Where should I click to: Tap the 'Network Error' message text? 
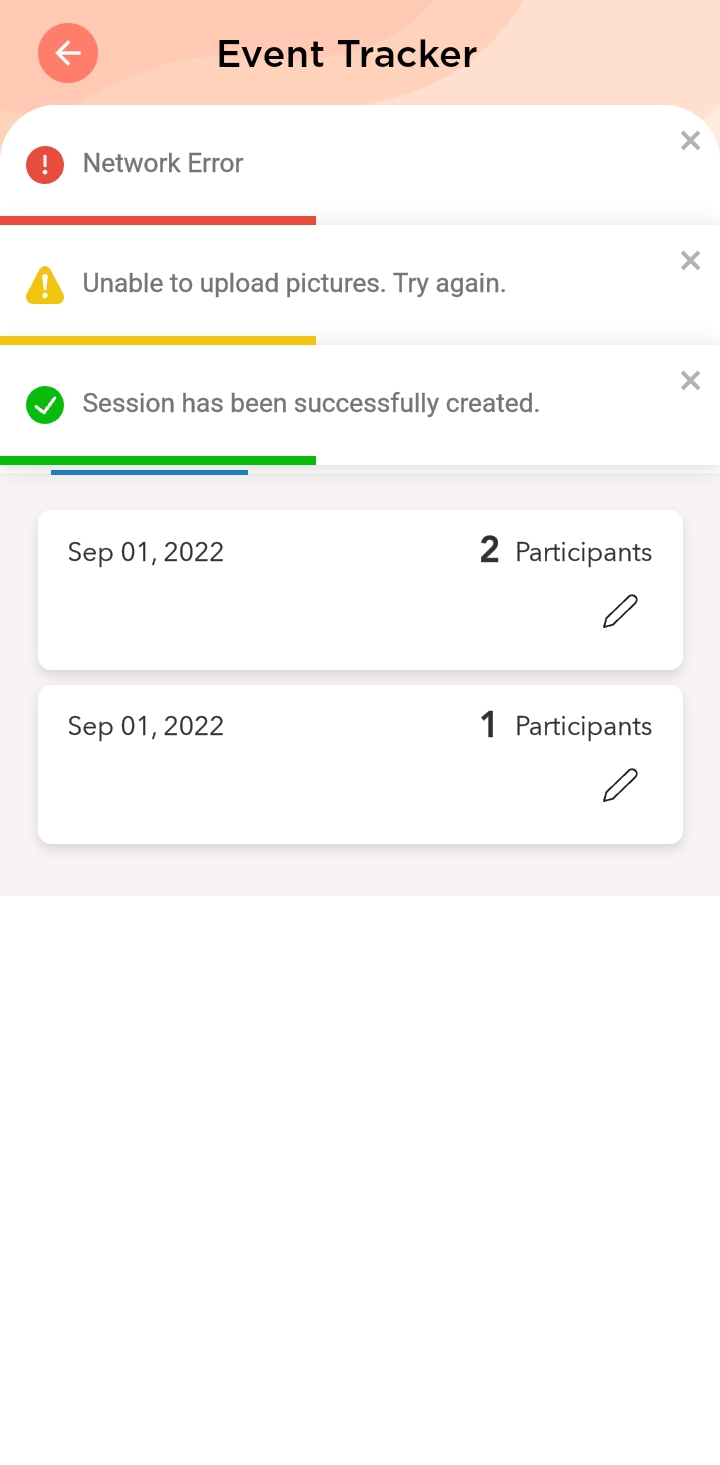pos(163,163)
